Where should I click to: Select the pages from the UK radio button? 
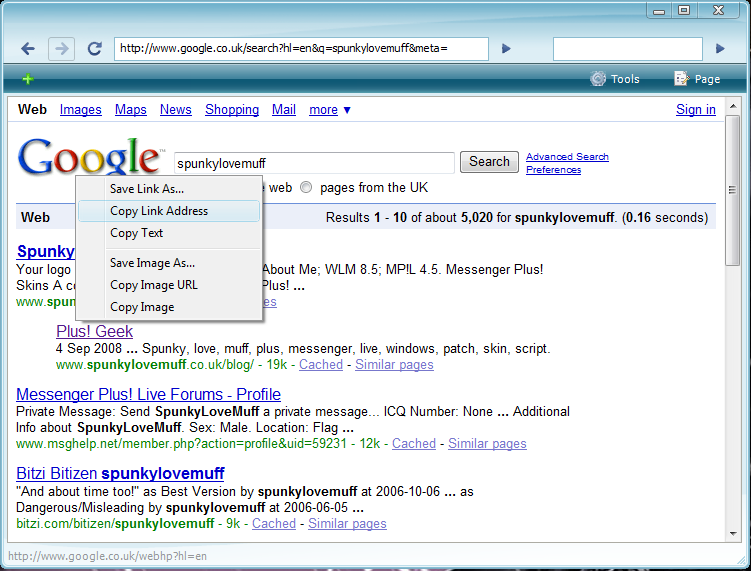point(306,187)
